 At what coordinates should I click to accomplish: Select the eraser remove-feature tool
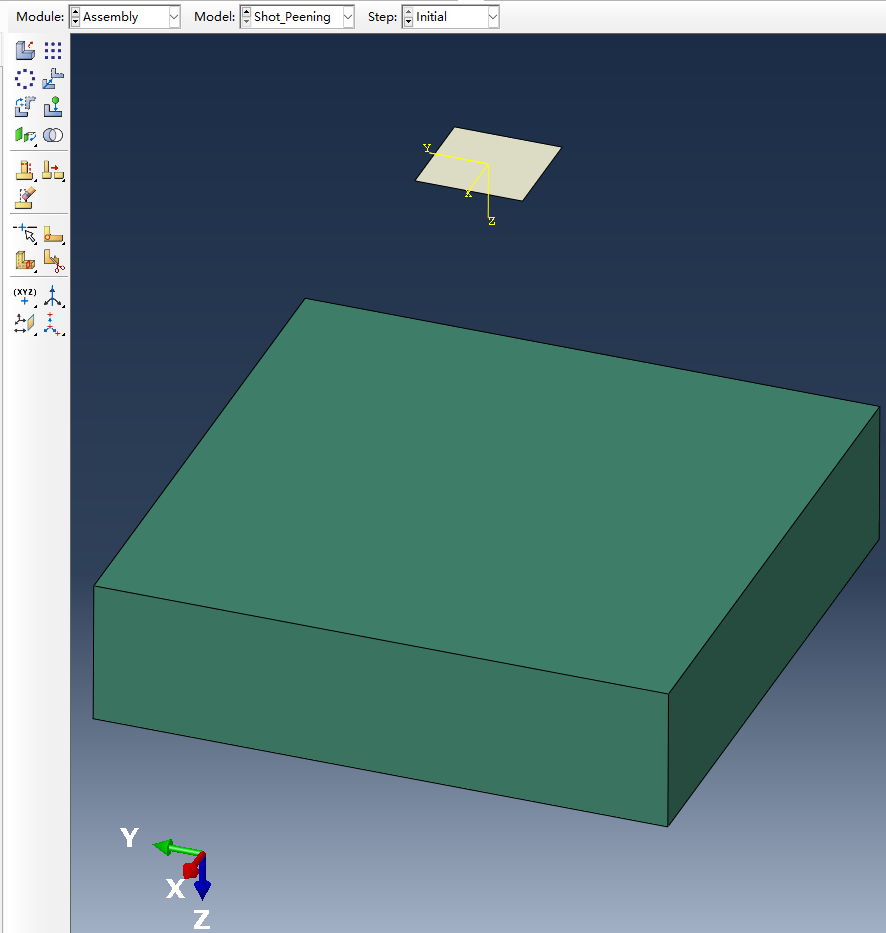click(x=24, y=198)
